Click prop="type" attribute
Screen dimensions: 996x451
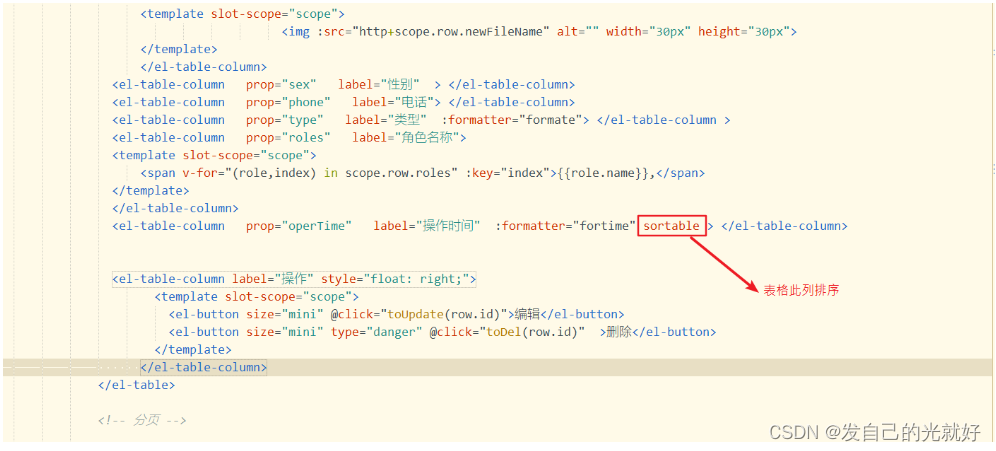[x=285, y=120]
